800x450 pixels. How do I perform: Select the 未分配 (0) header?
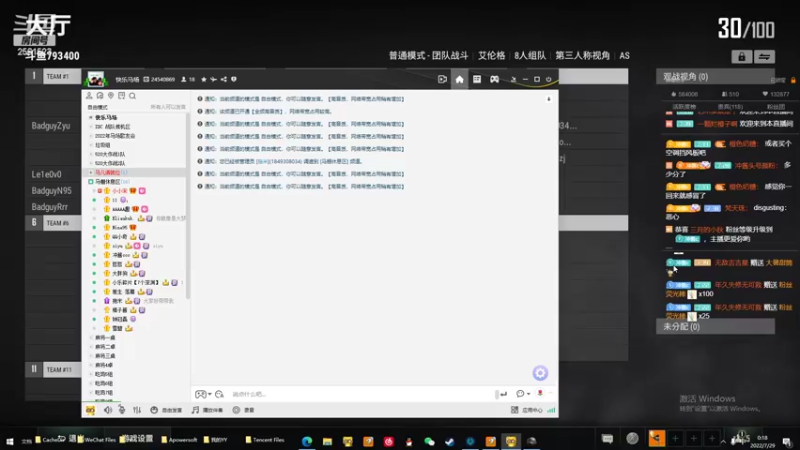pyautogui.click(x=715, y=327)
